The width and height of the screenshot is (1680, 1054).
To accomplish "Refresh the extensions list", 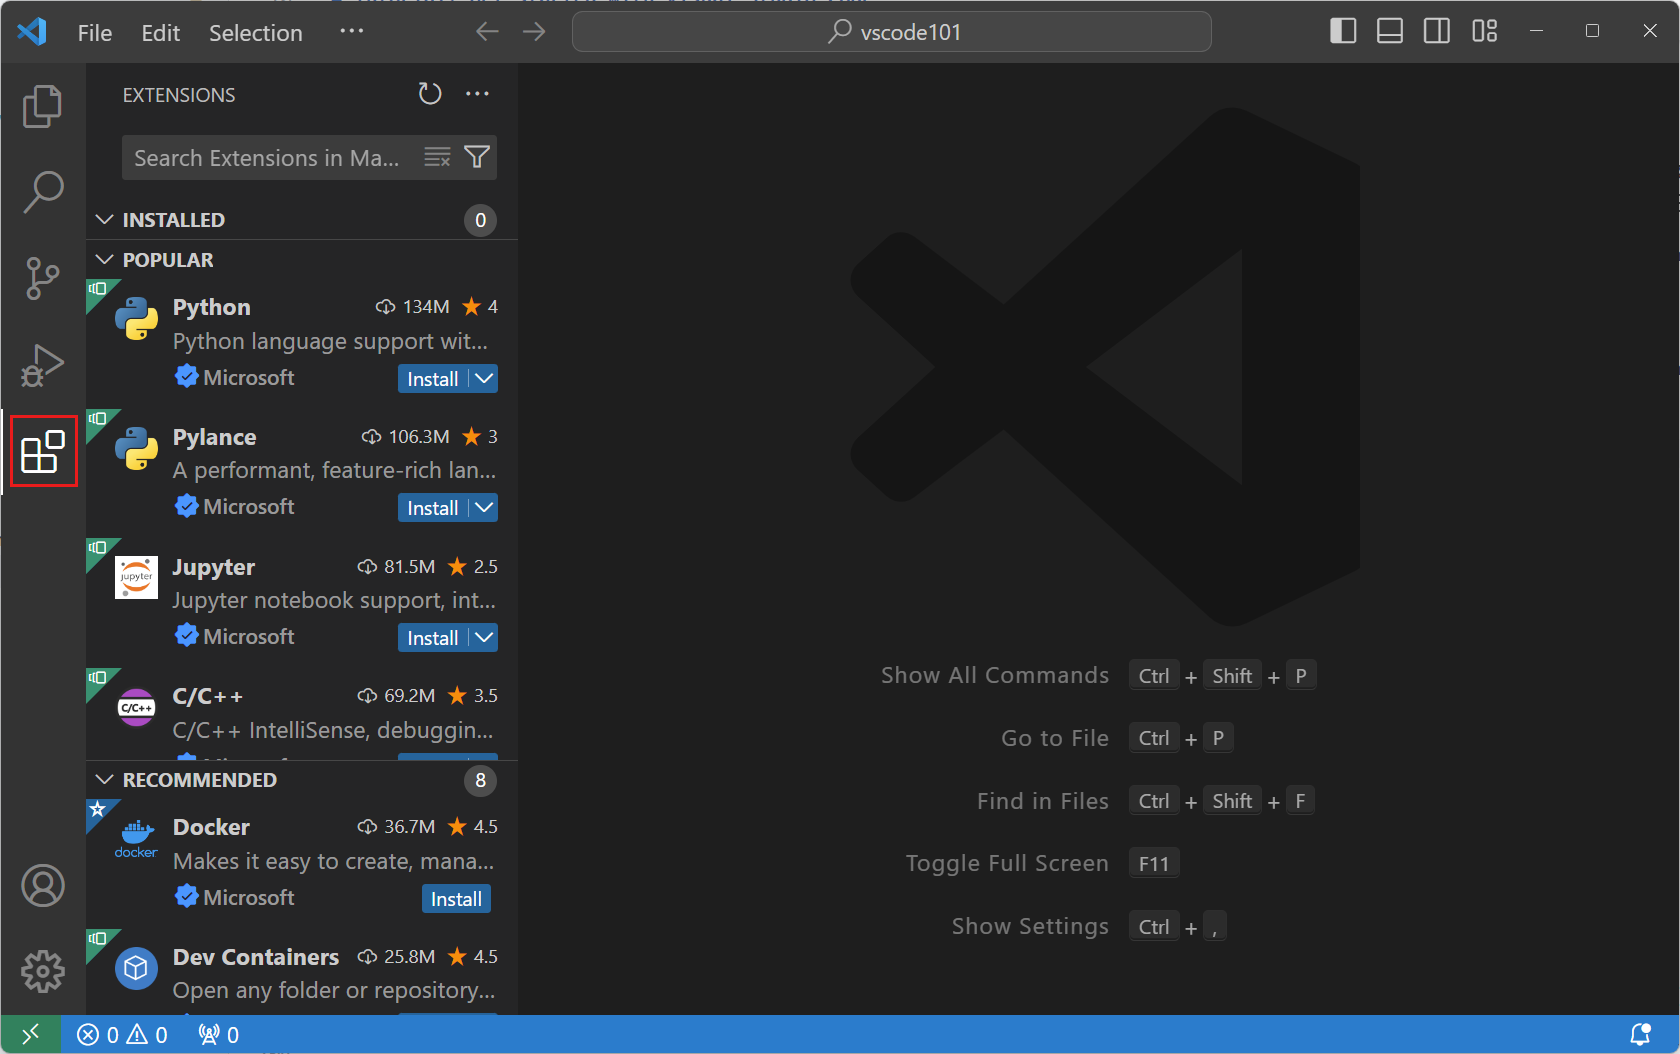I will pyautogui.click(x=429, y=93).
